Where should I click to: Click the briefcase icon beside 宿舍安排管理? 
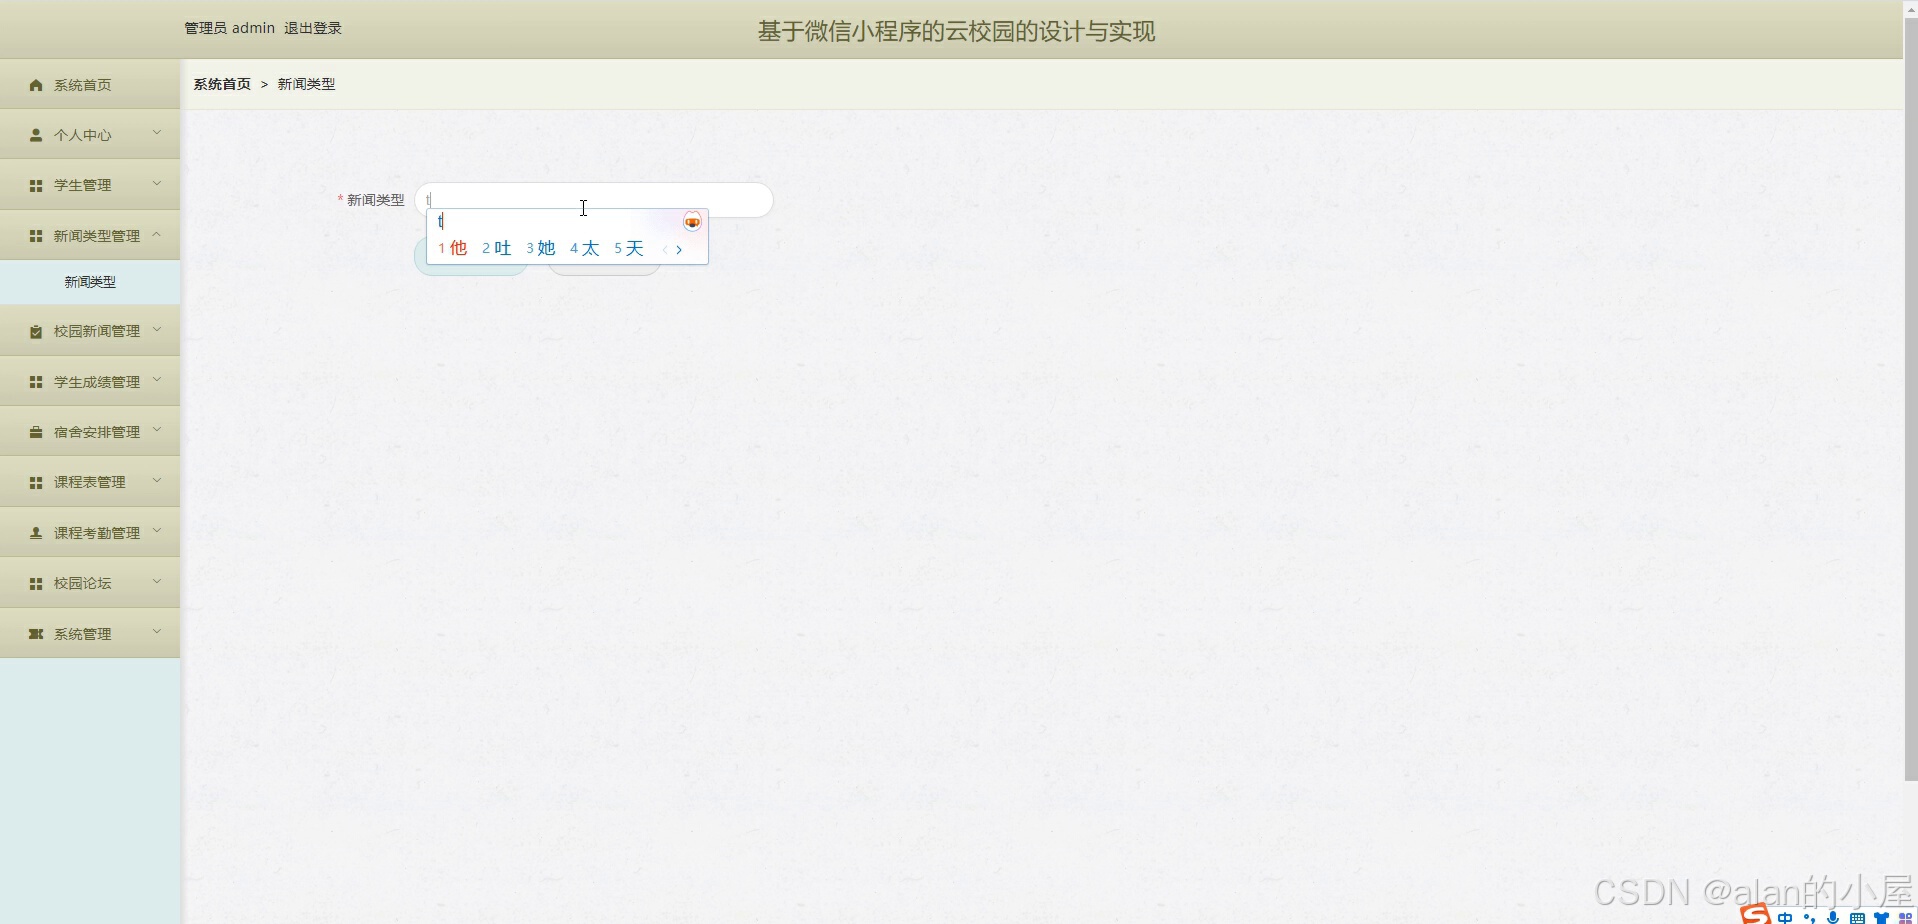click(x=36, y=432)
